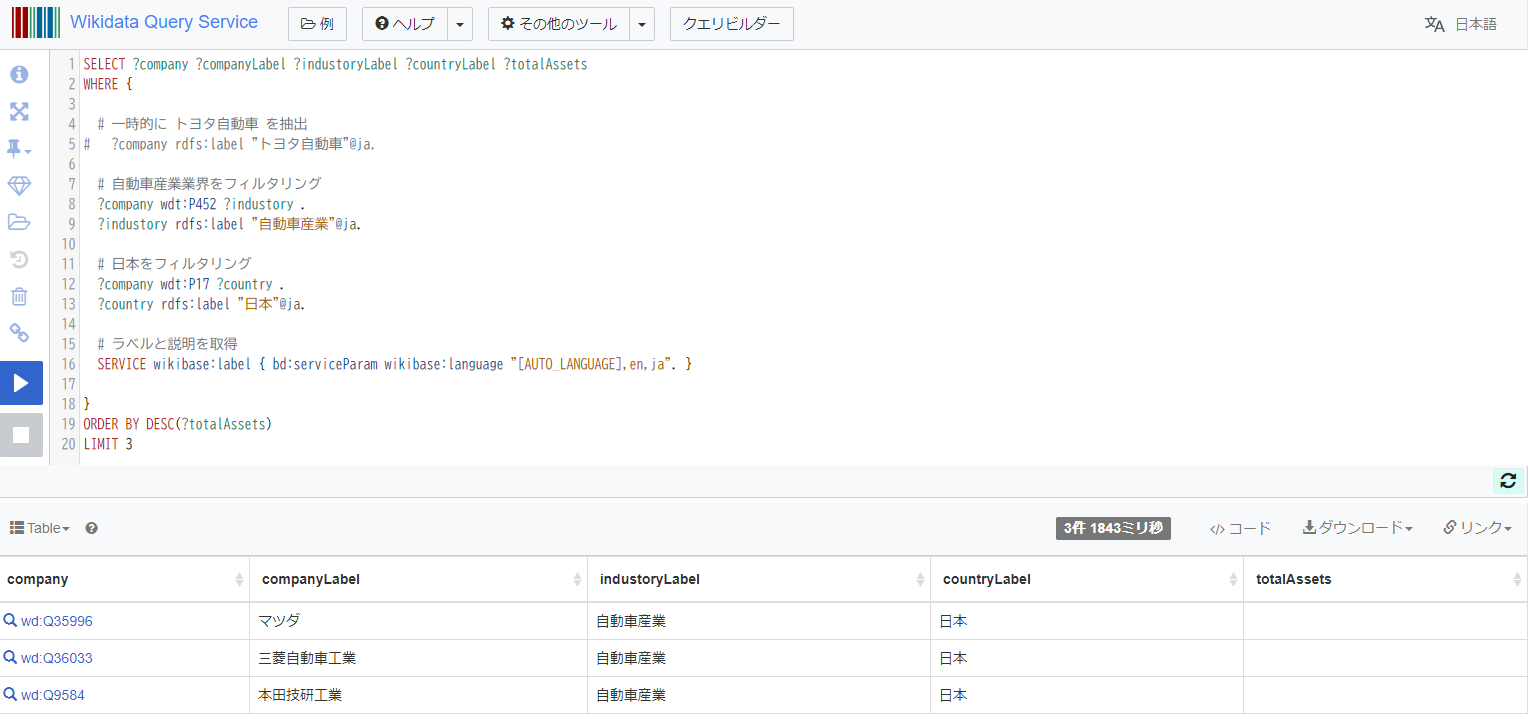Expand the ヘルプ dropdown arrow
This screenshot has height=720, width=1528.
point(460,24)
